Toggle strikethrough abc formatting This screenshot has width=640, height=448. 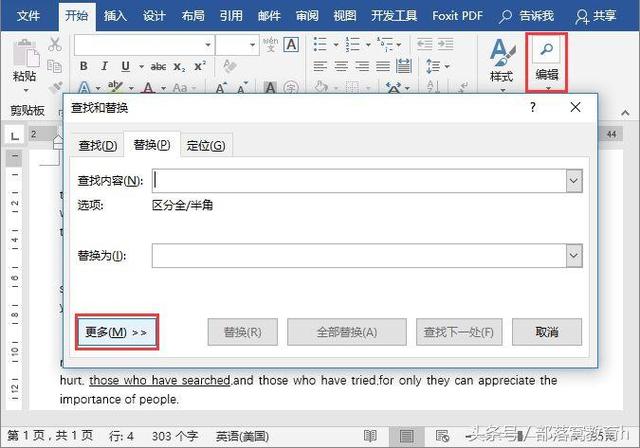pyautogui.click(x=158, y=67)
